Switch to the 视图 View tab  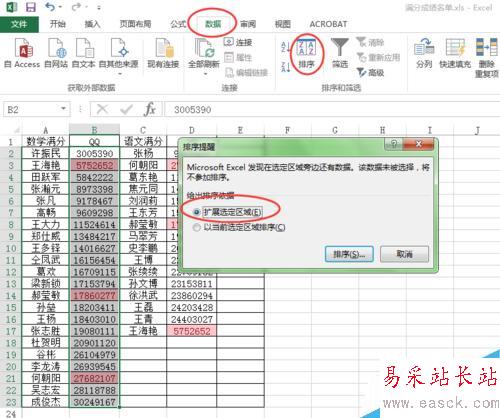(x=283, y=24)
